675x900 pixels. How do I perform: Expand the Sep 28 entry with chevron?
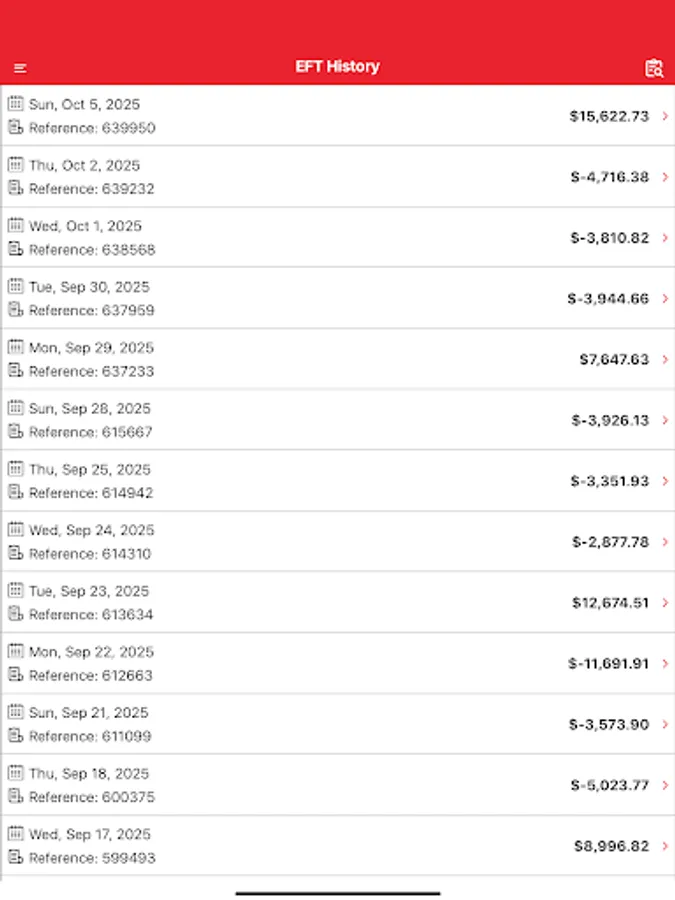pyautogui.click(x=663, y=420)
